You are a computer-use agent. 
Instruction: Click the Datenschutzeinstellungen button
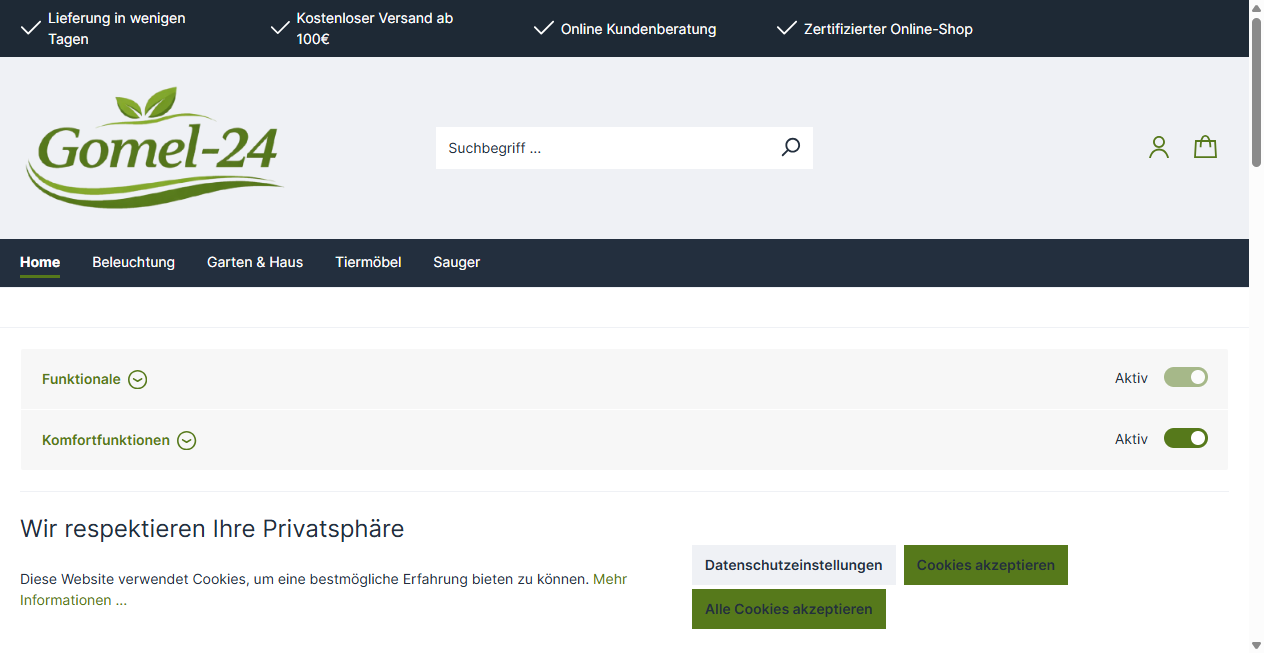(x=793, y=564)
